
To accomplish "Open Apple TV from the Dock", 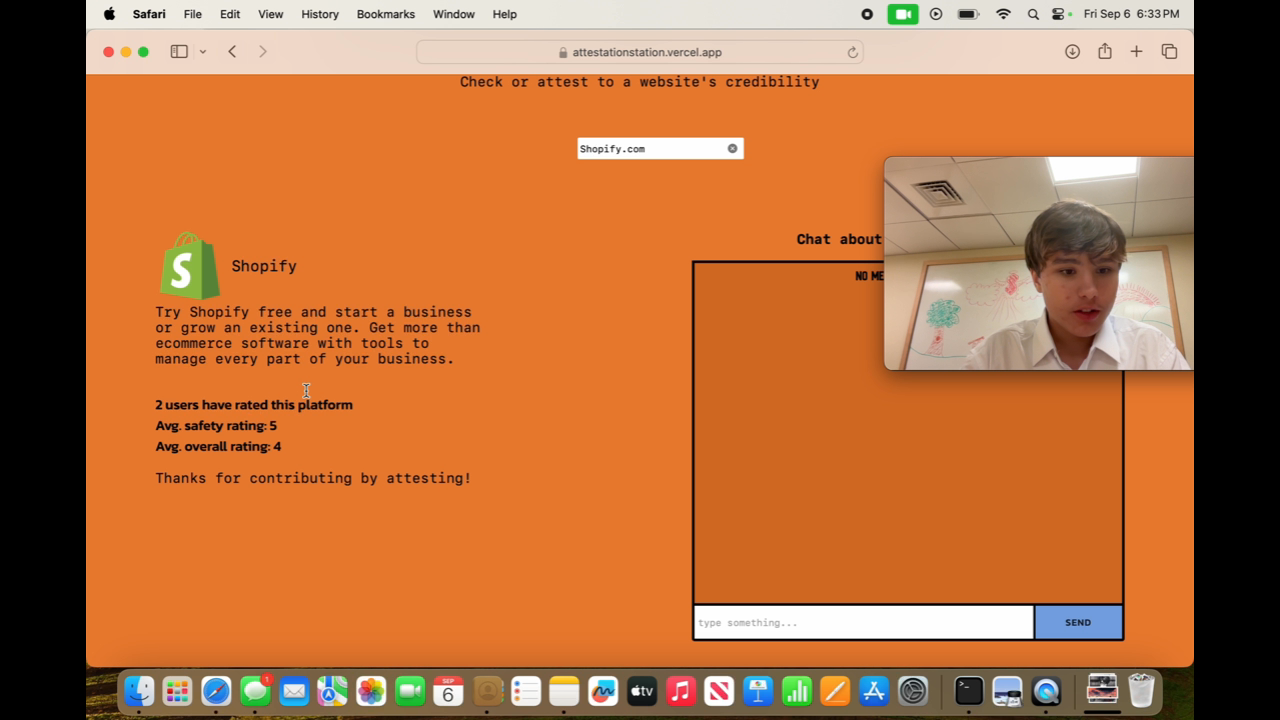I will [642, 691].
